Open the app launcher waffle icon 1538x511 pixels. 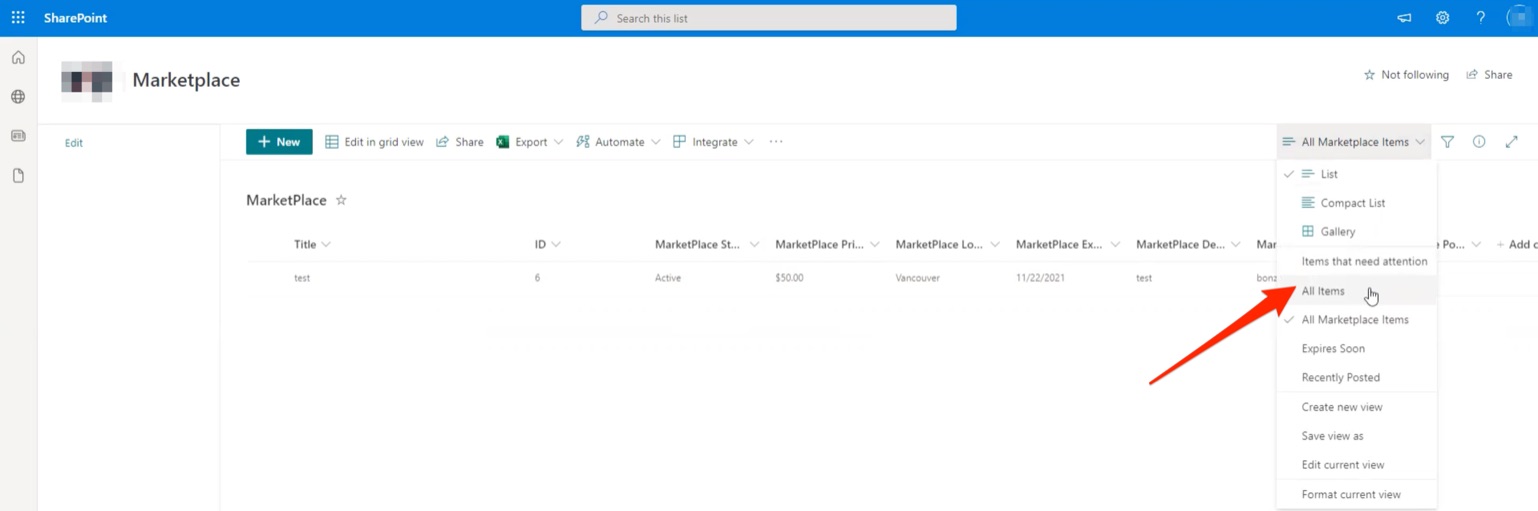click(x=18, y=18)
